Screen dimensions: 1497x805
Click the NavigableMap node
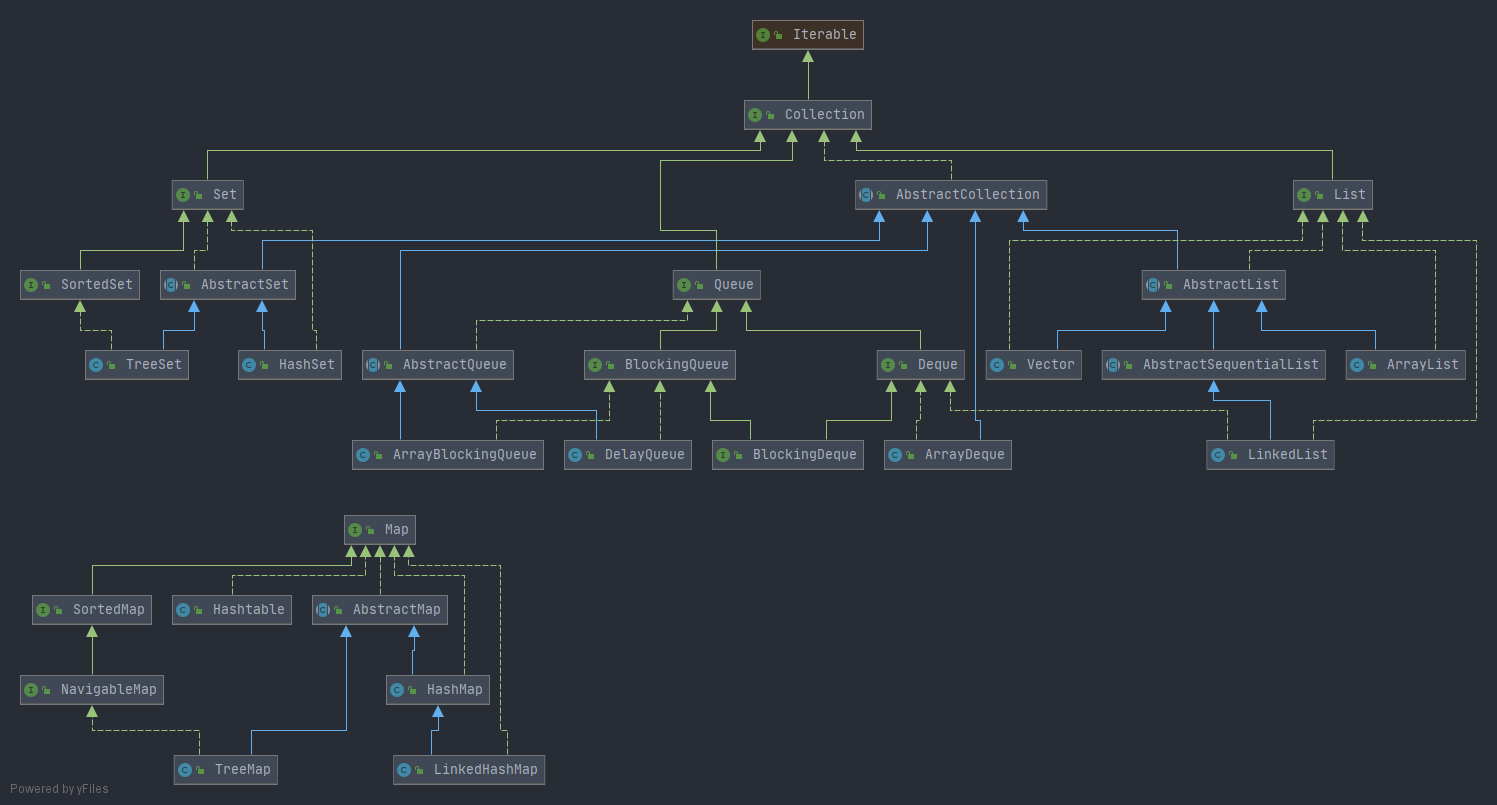click(x=92, y=690)
